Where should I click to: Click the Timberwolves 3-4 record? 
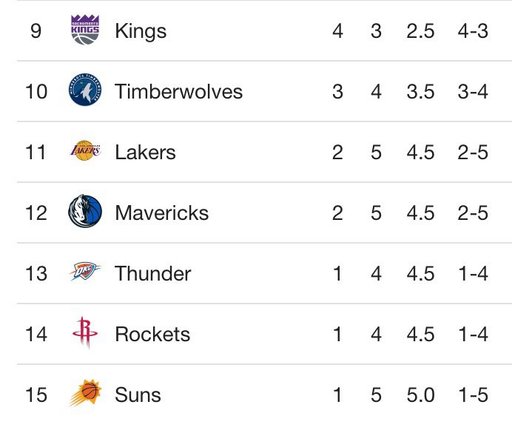tap(473, 92)
